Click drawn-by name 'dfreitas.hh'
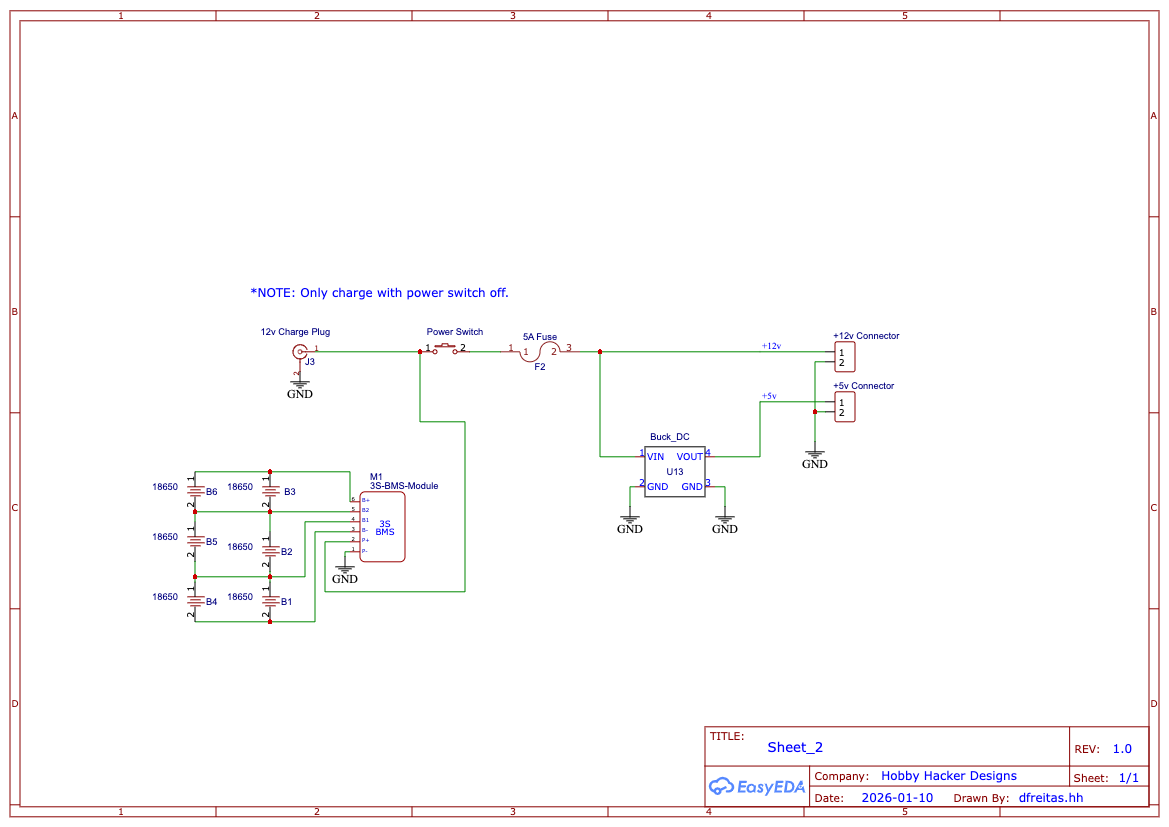The width and height of the screenshot is (1169, 827). click(1050, 798)
